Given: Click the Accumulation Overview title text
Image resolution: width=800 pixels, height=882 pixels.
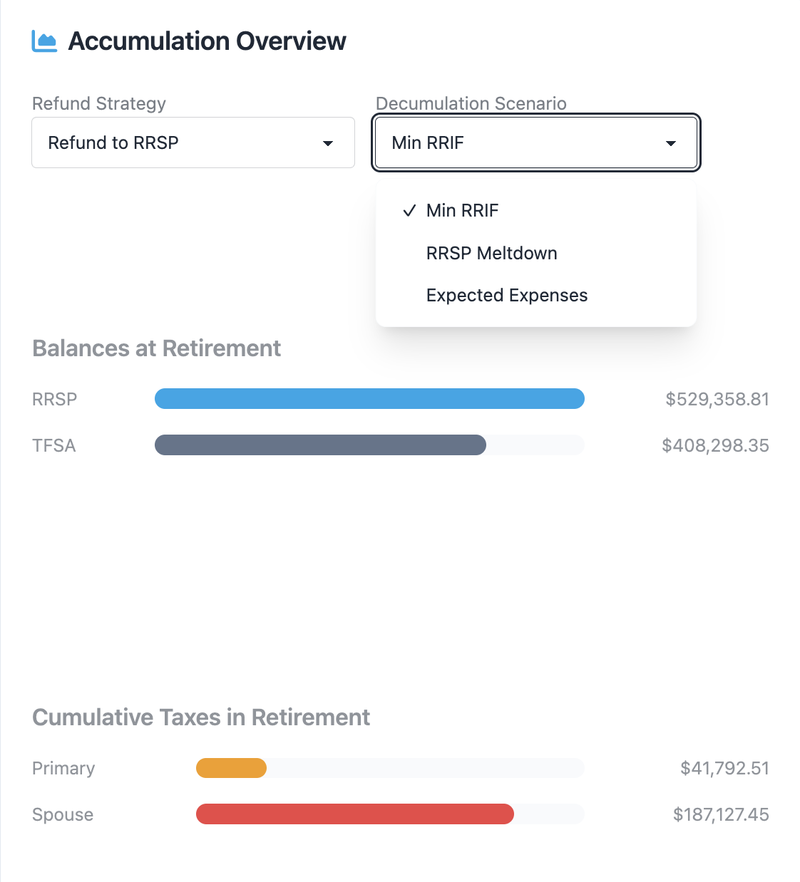Looking at the screenshot, I should click(207, 41).
